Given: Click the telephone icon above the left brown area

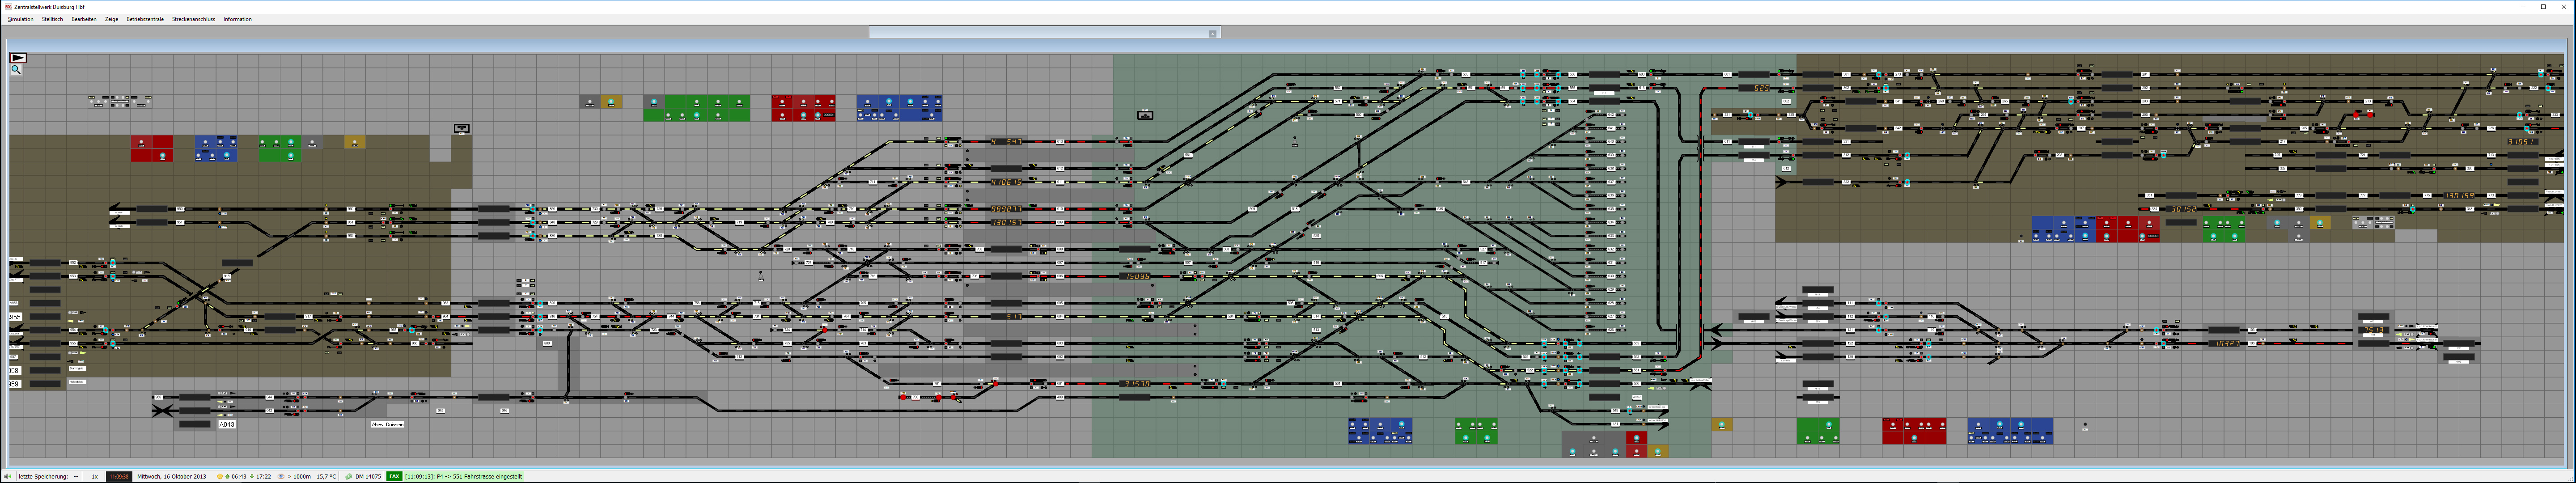Looking at the screenshot, I should tap(461, 128).
